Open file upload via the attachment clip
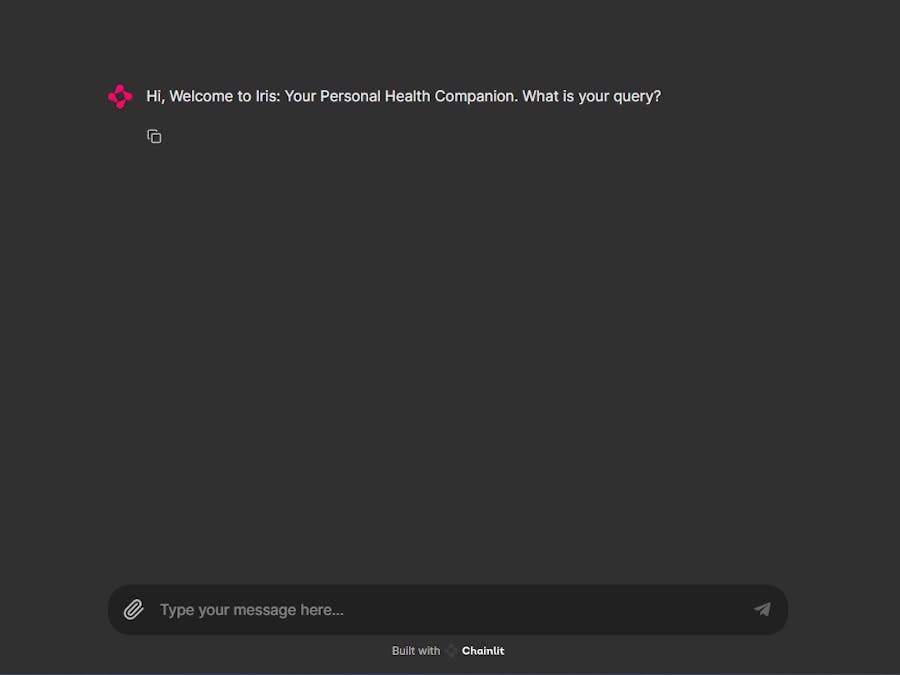The image size is (900, 675). click(134, 610)
